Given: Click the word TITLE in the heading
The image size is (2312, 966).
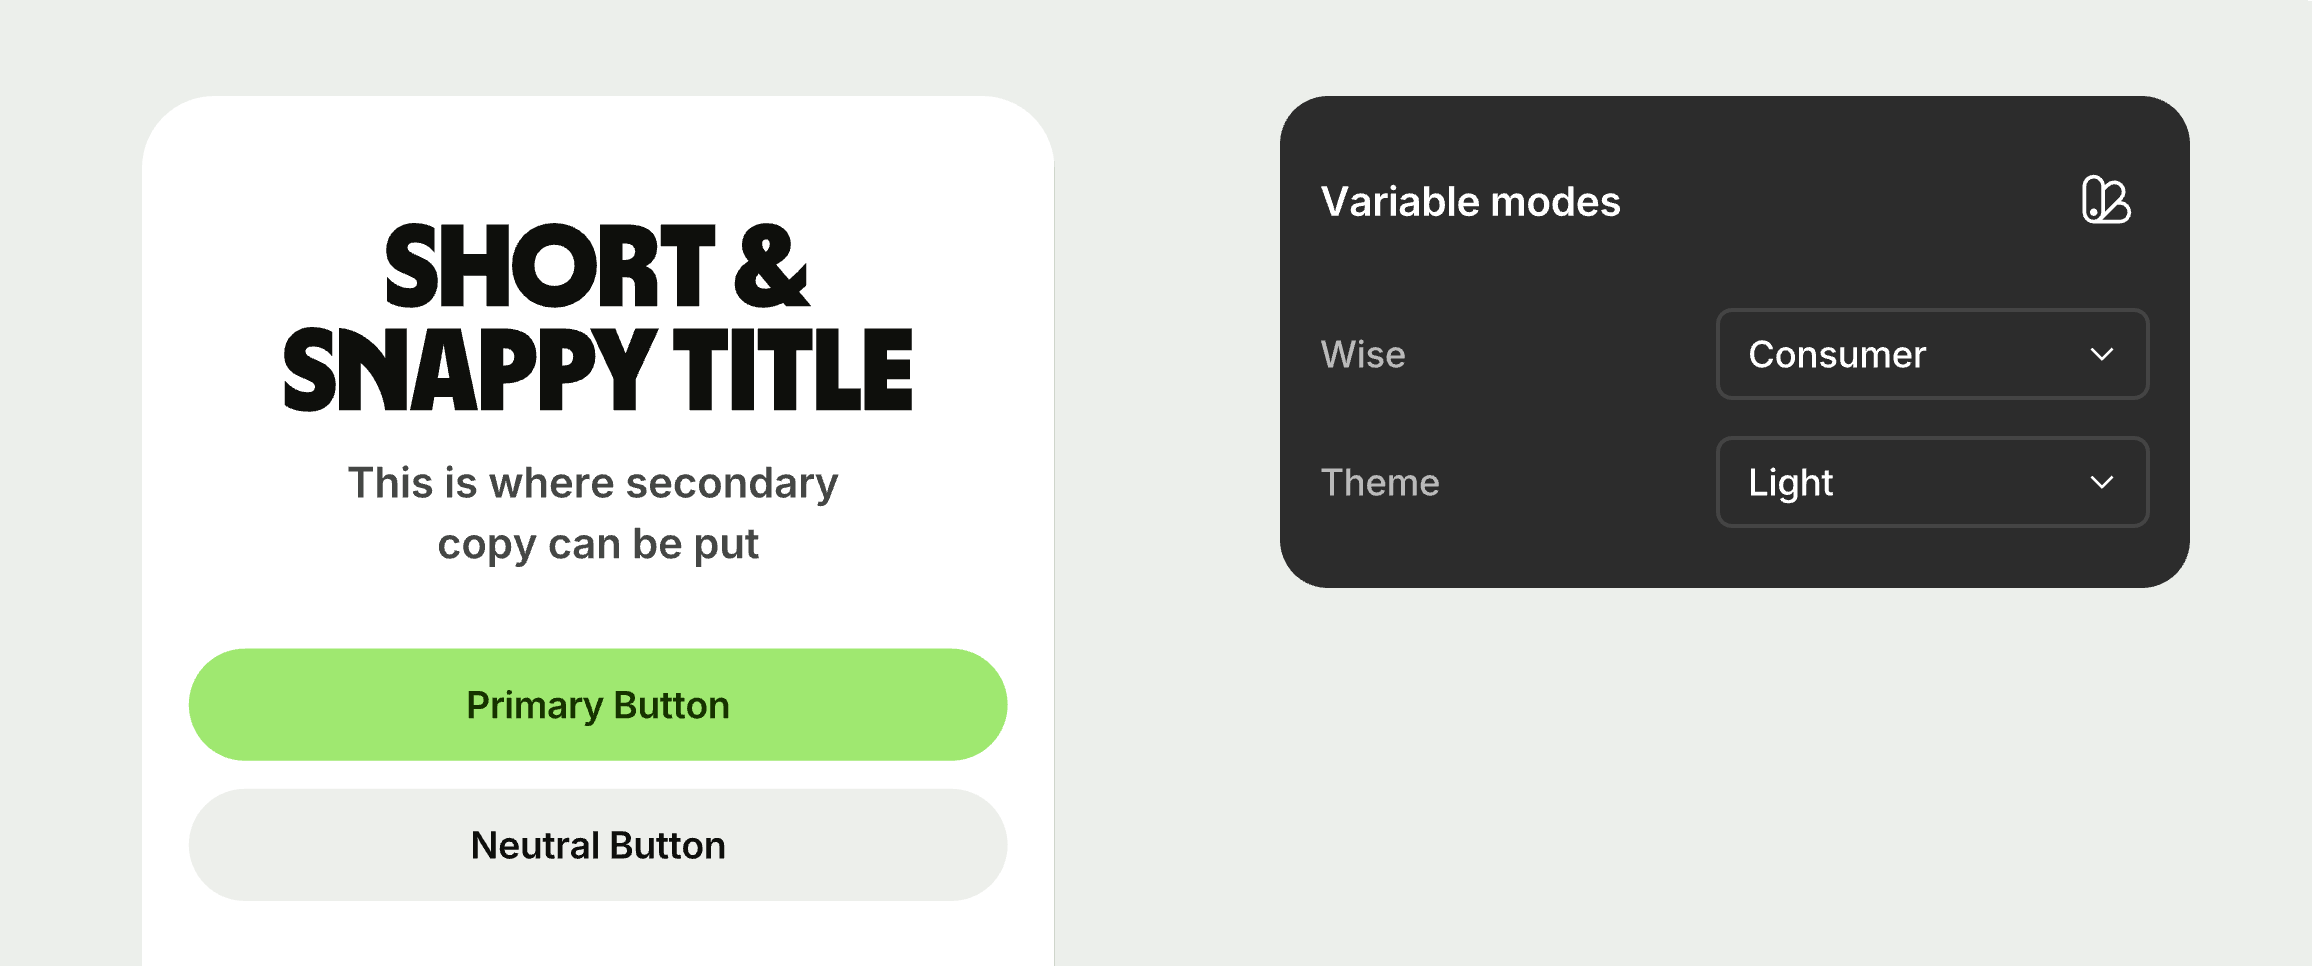Looking at the screenshot, I should [793, 369].
